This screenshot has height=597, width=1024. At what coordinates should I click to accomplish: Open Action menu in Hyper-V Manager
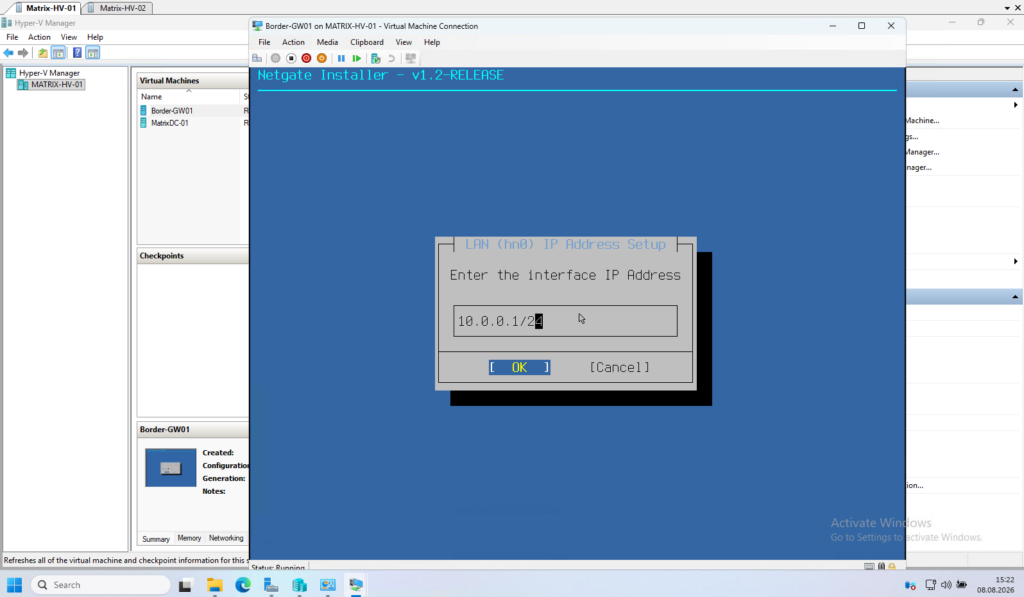39,37
